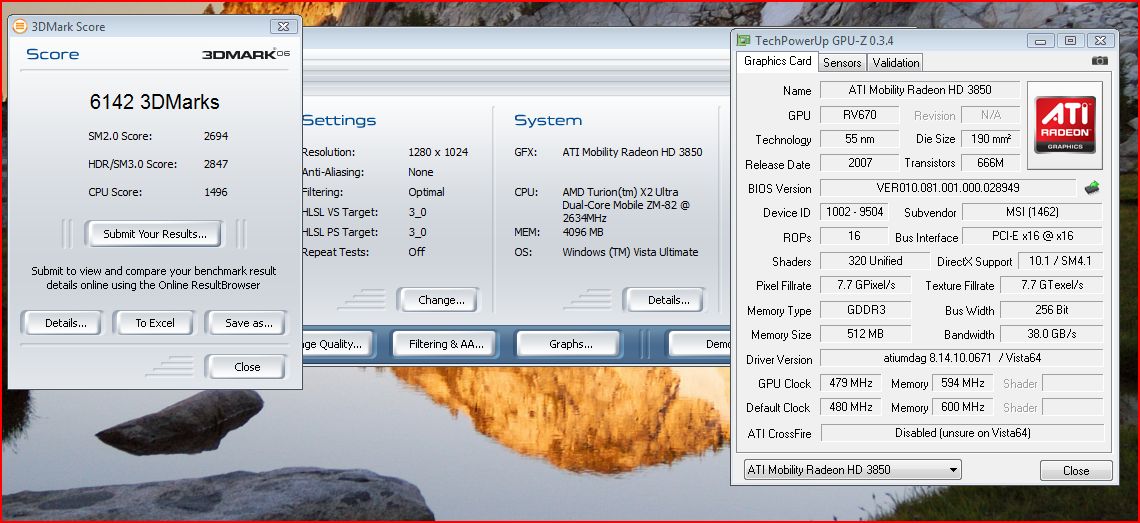The width and height of the screenshot is (1140, 523).
Task: Close the GPU-Z window with title X
Action: pos(1102,40)
